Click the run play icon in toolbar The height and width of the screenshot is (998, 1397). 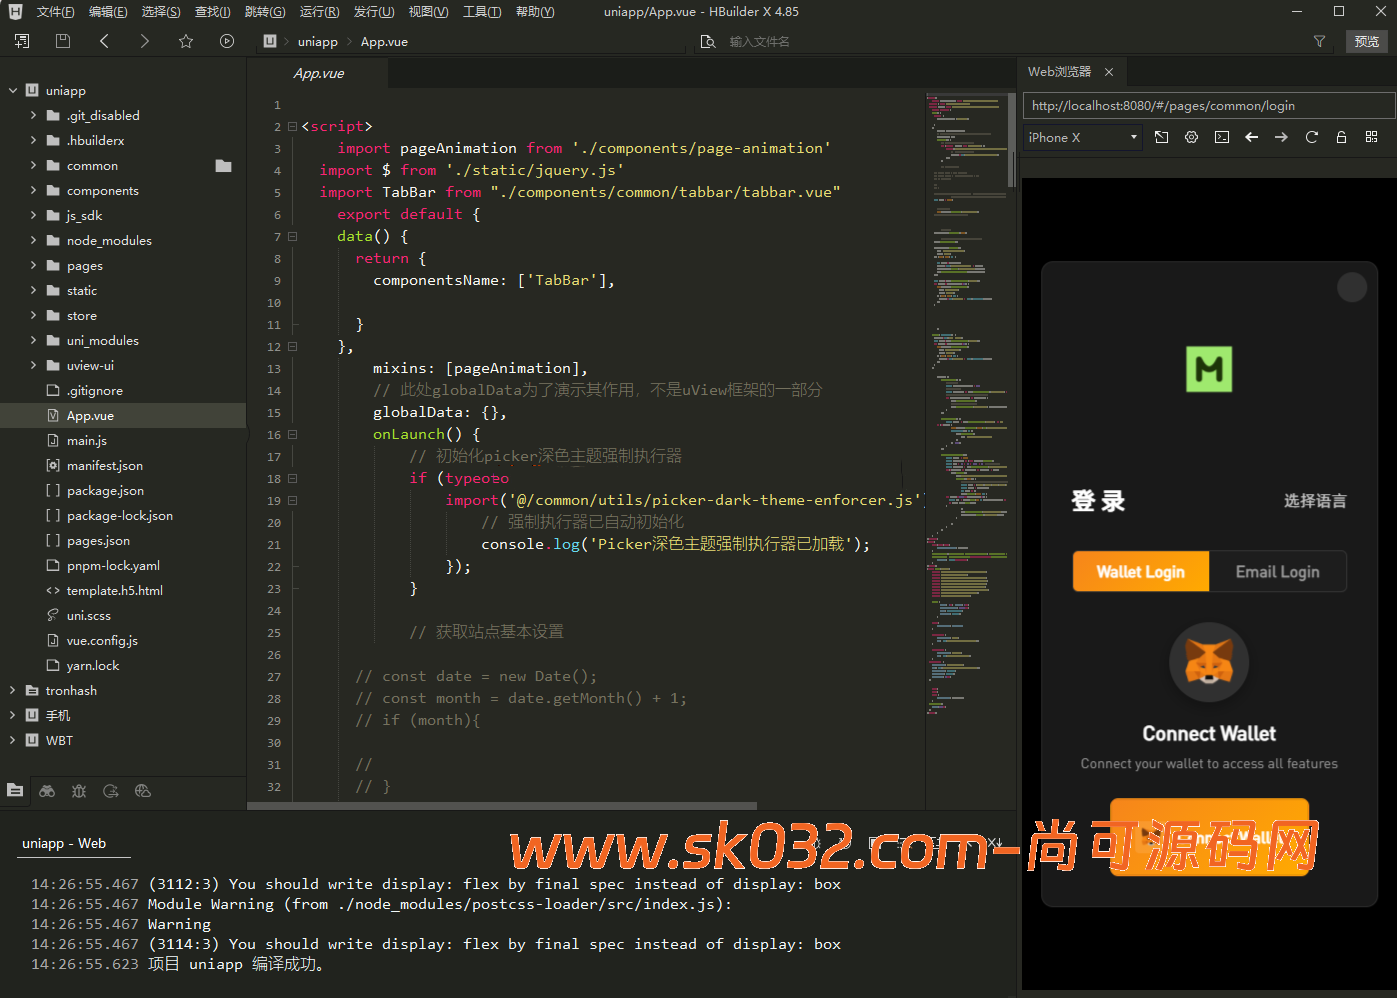[227, 41]
